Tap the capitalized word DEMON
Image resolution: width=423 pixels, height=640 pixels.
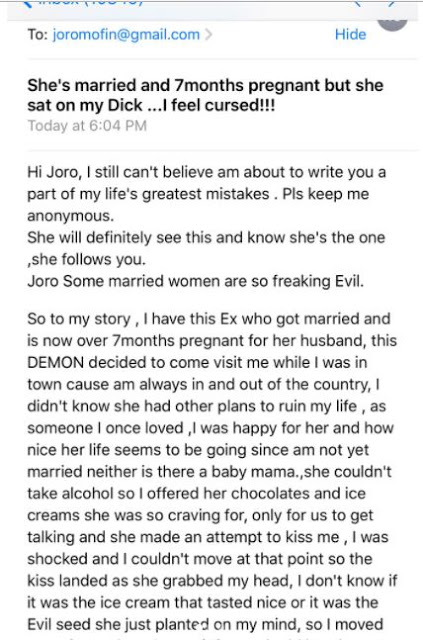click(56, 362)
